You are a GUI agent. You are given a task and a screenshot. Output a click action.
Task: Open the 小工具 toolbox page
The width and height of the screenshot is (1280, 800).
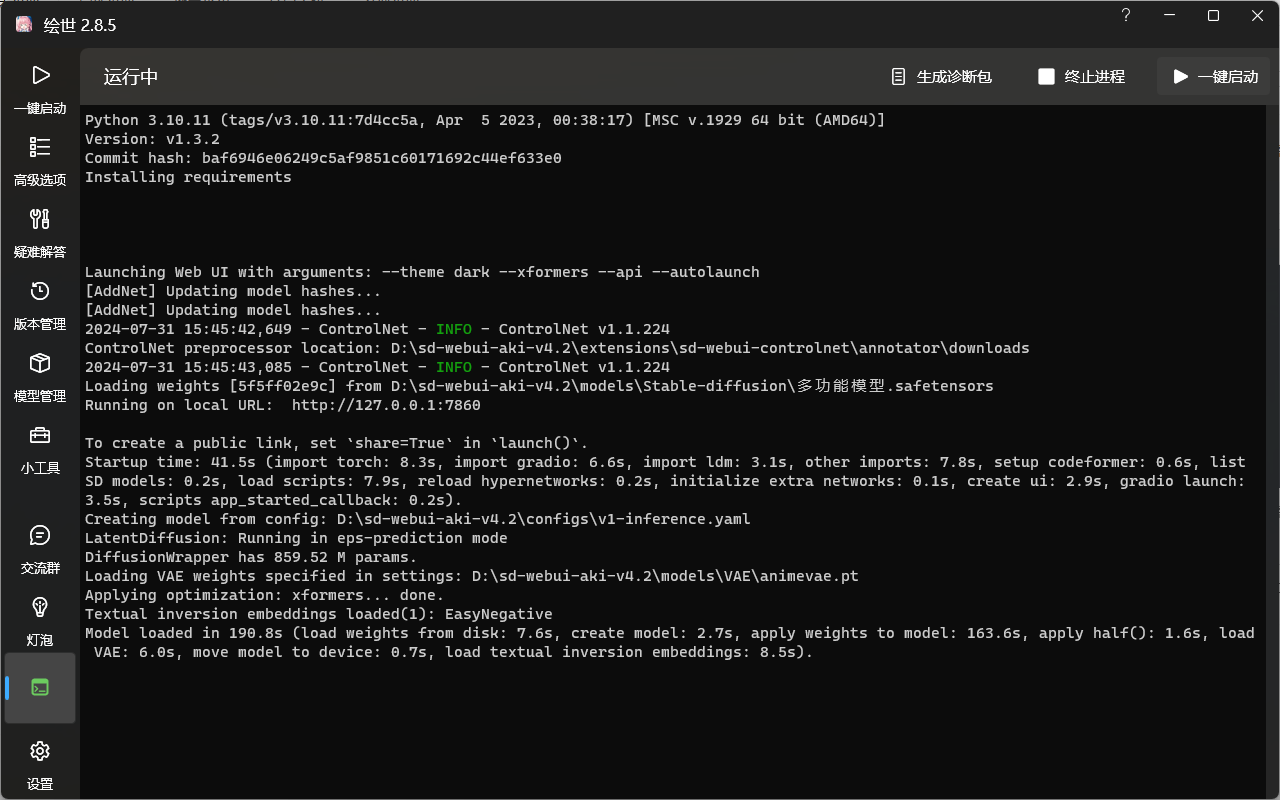coord(40,448)
